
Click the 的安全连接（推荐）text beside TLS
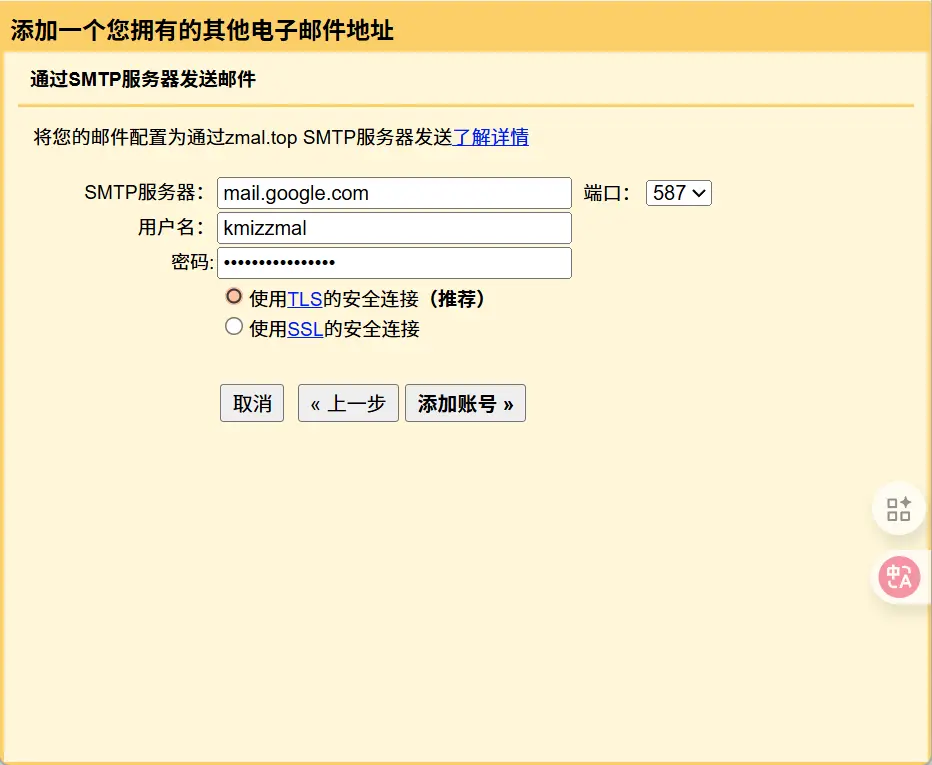tap(404, 299)
